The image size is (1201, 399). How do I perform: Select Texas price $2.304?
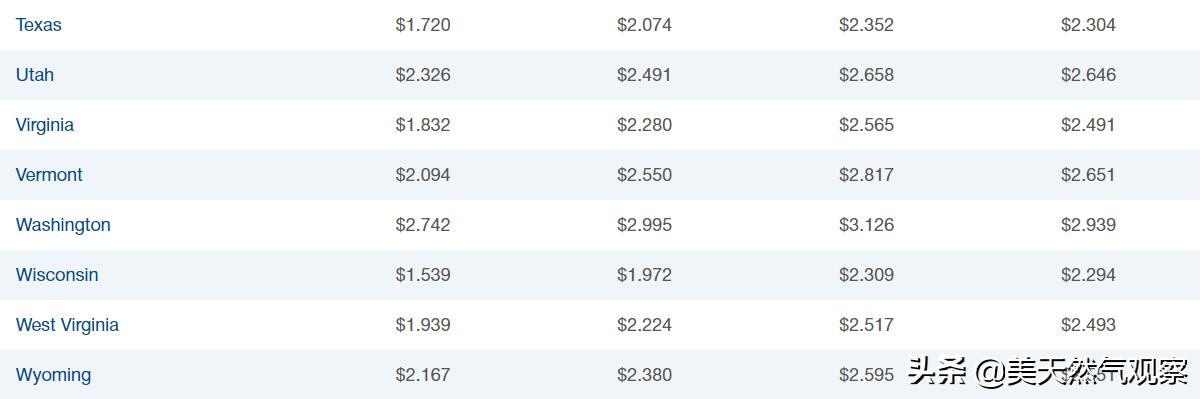point(1088,25)
